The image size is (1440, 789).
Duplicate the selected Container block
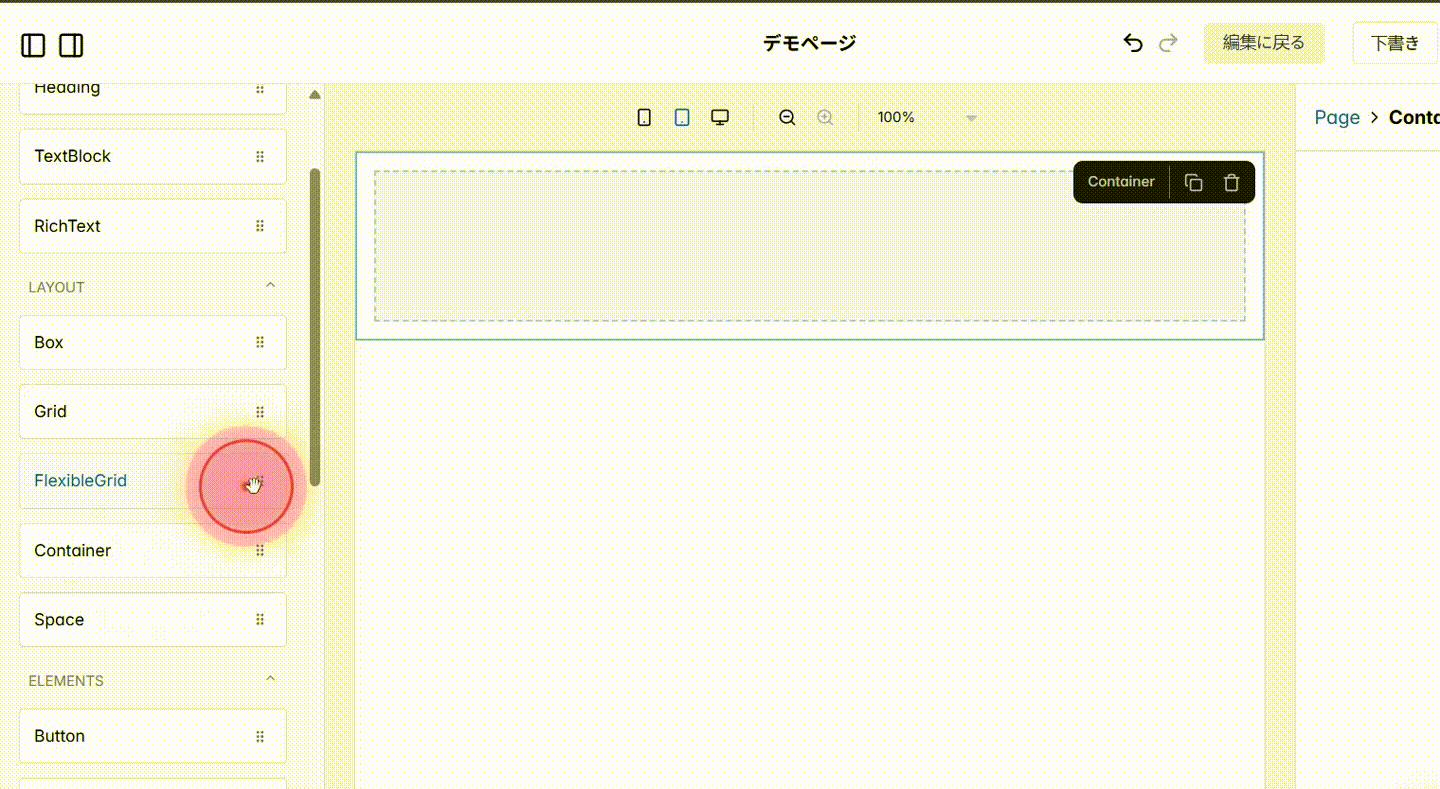1193,182
